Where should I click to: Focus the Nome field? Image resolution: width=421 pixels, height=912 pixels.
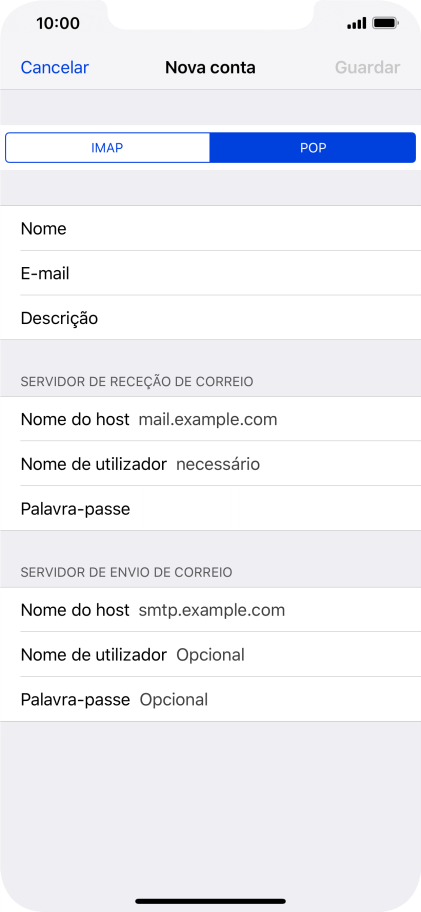(210, 229)
